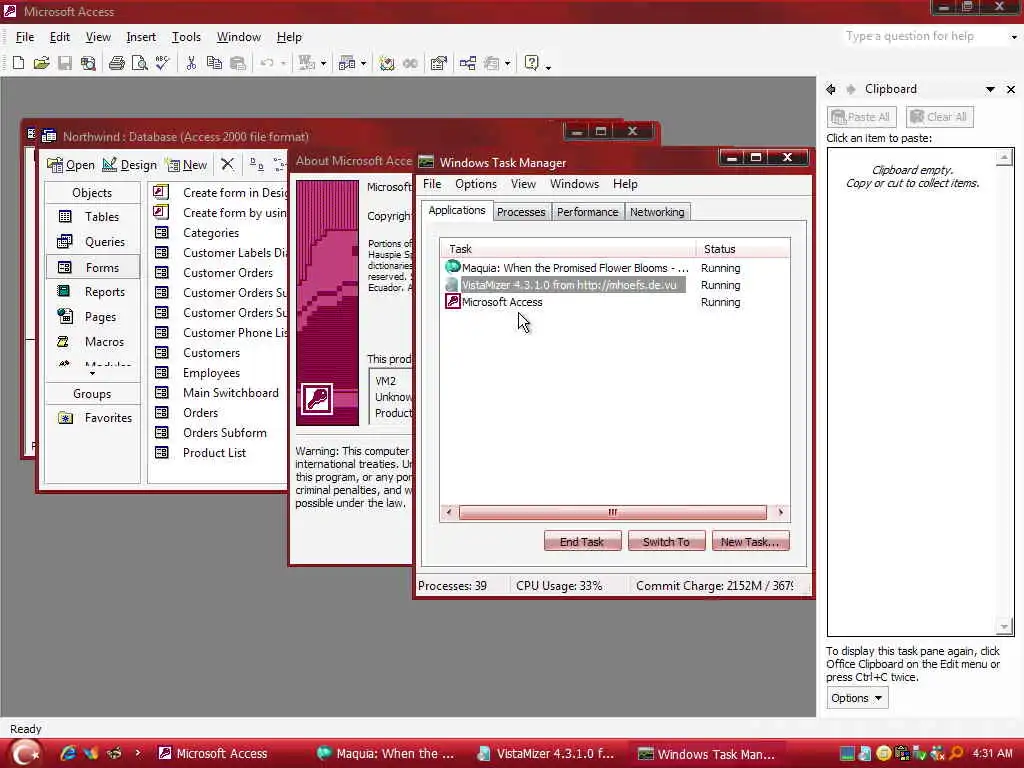Open the Clipboard task pane menu arrow

pos(990,89)
